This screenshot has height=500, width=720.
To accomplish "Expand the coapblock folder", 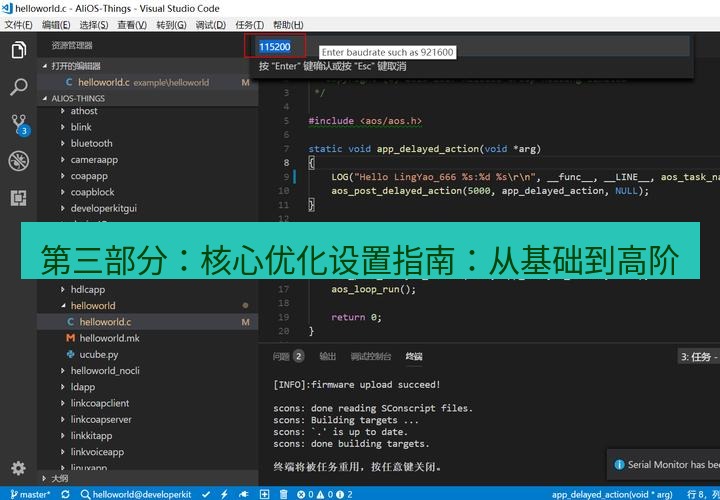I will click(92, 192).
